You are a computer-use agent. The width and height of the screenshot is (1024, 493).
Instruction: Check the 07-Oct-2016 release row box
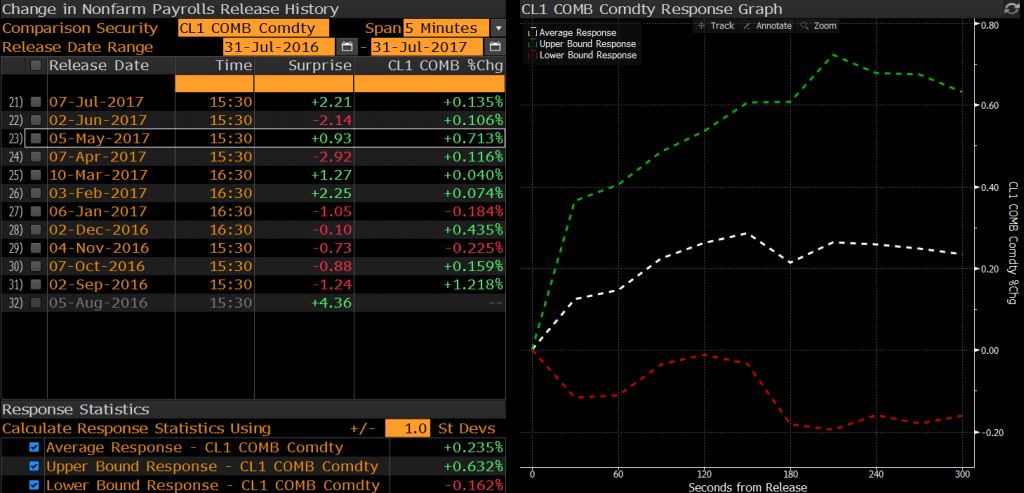(x=36, y=266)
